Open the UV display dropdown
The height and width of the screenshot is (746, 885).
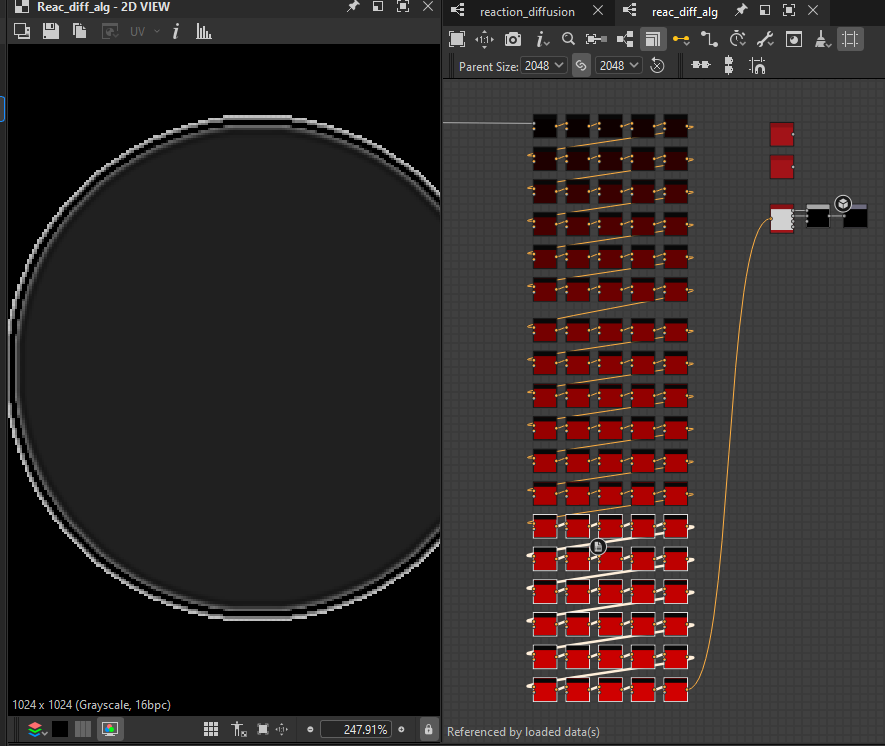145,32
